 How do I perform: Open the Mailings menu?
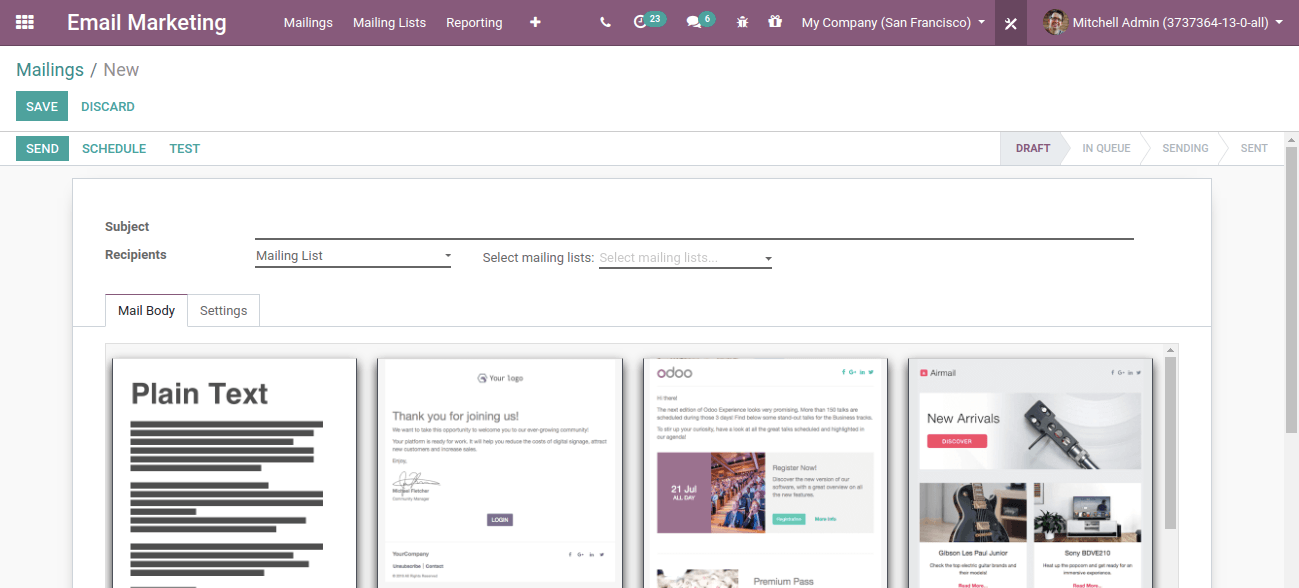[308, 22]
